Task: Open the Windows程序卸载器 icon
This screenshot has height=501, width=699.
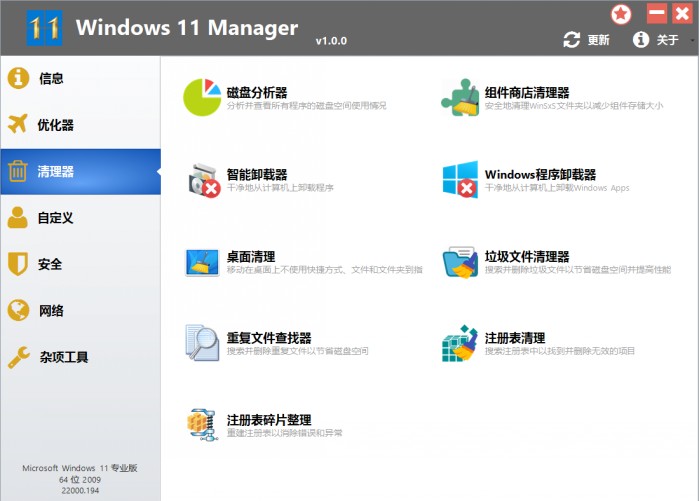Action: coord(460,180)
